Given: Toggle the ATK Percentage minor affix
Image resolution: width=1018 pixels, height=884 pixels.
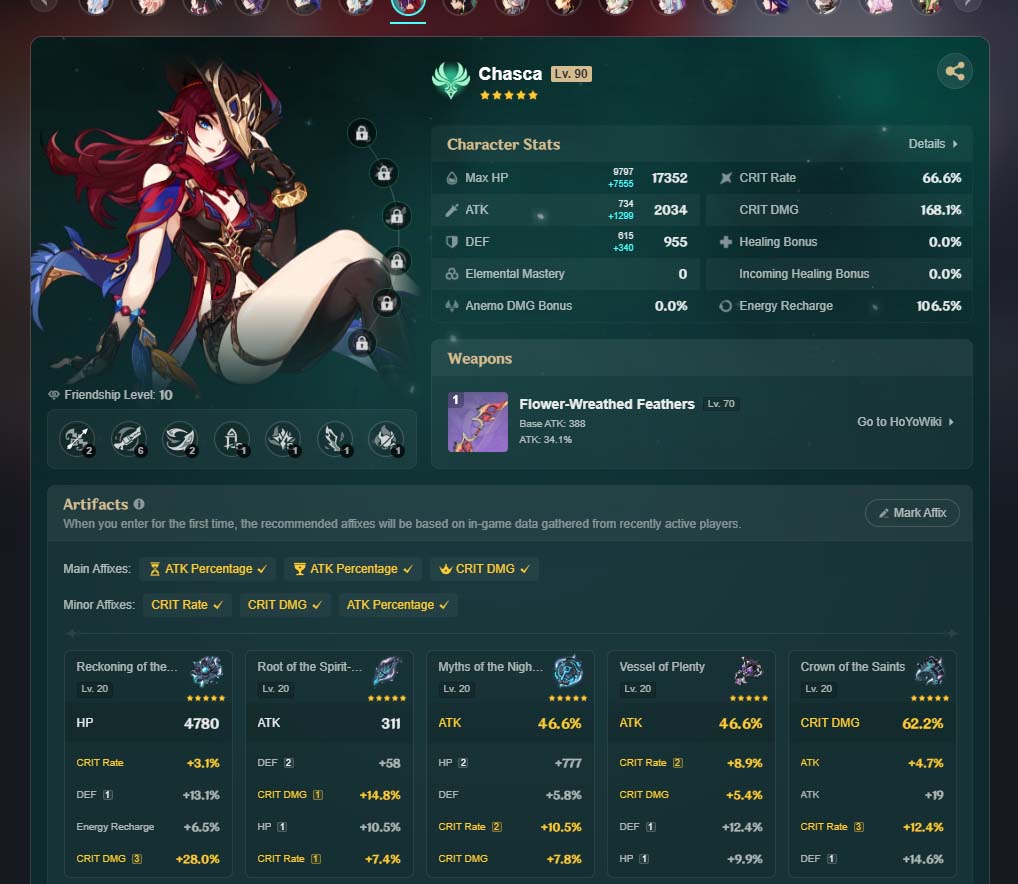Looking at the screenshot, I should [397, 604].
